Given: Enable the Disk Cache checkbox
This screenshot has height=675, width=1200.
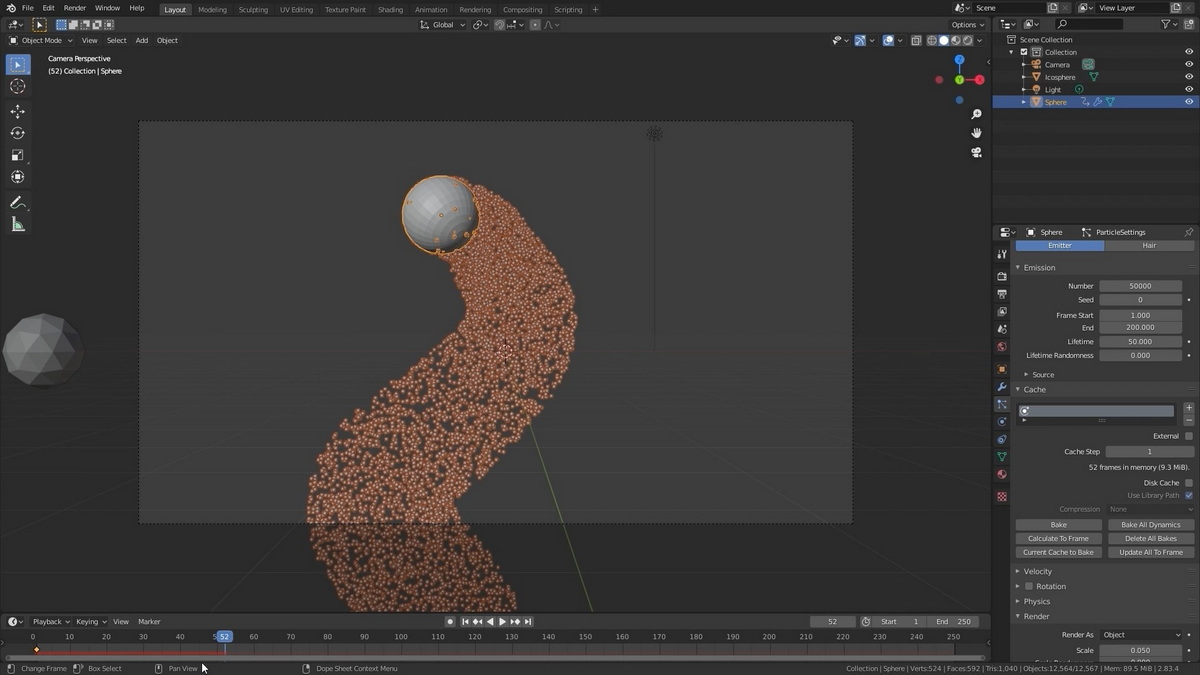Looking at the screenshot, I should click(1188, 483).
